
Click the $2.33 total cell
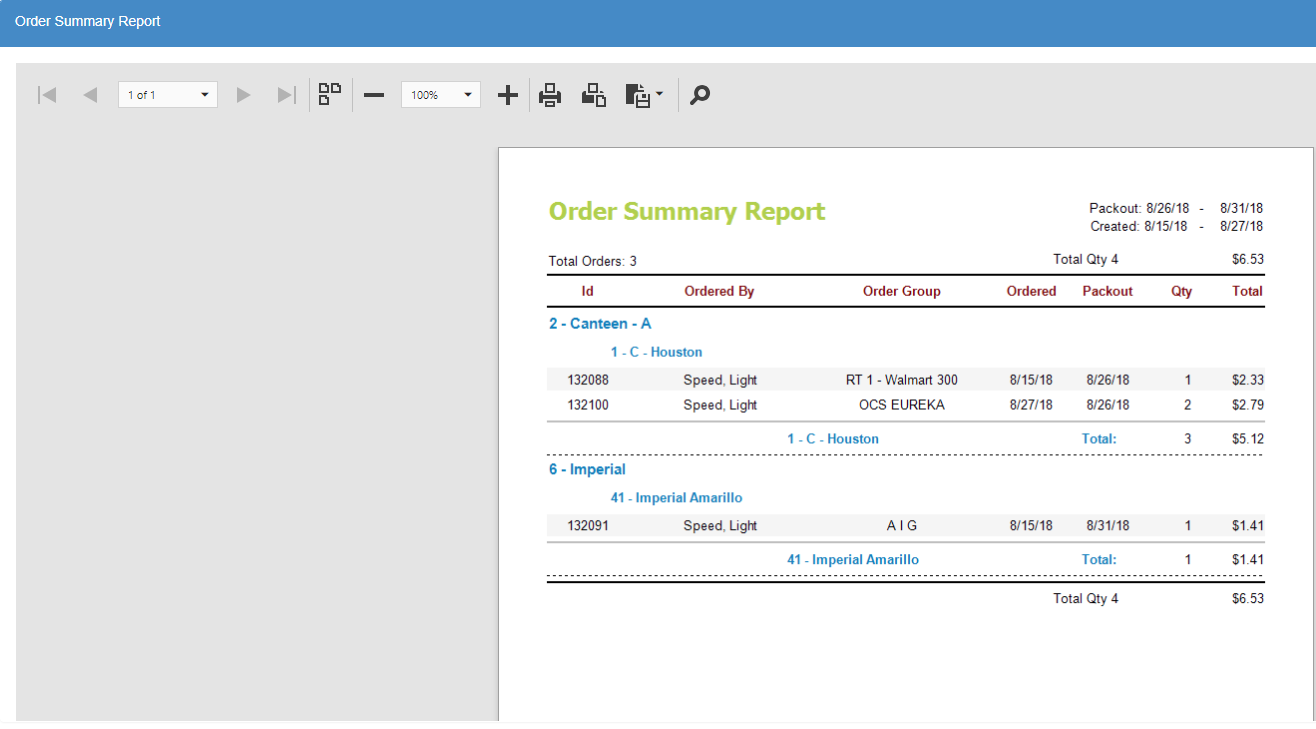tap(1248, 380)
